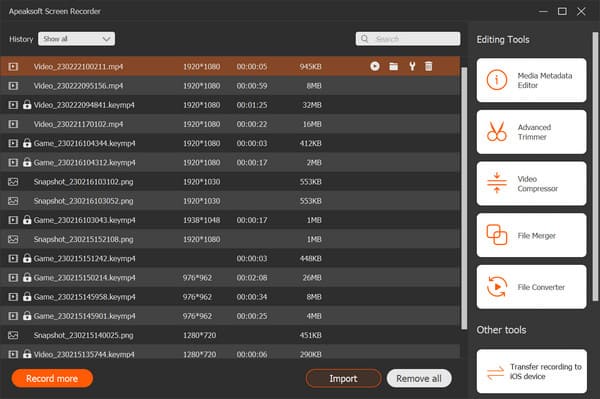Click the Remove all button
600x399 pixels.
[x=419, y=378]
